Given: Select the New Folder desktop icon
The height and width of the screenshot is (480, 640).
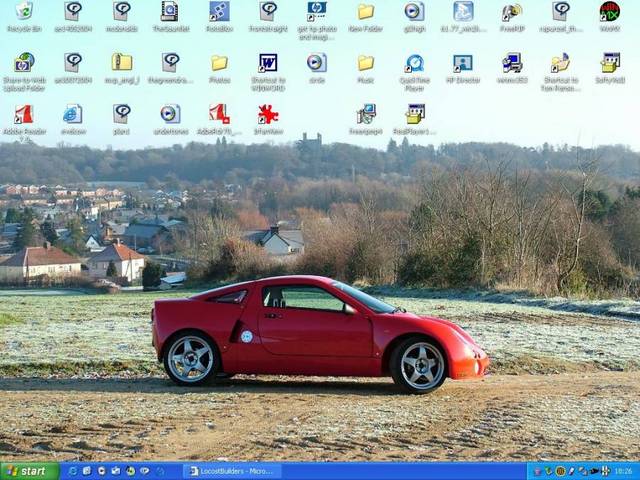Looking at the screenshot, I should pos(365,12).
